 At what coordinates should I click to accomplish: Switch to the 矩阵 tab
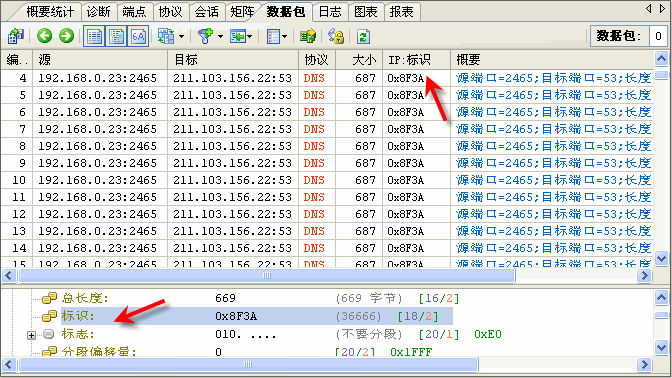tap(242, 12)
